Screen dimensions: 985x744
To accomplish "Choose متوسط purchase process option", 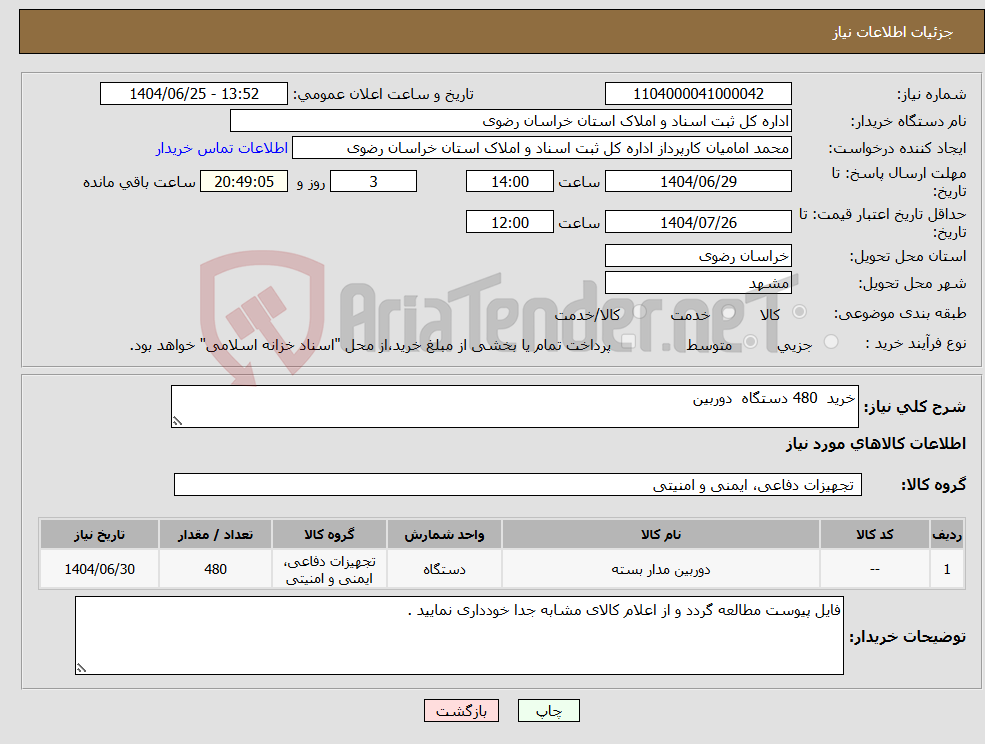I will click(750, 342).
